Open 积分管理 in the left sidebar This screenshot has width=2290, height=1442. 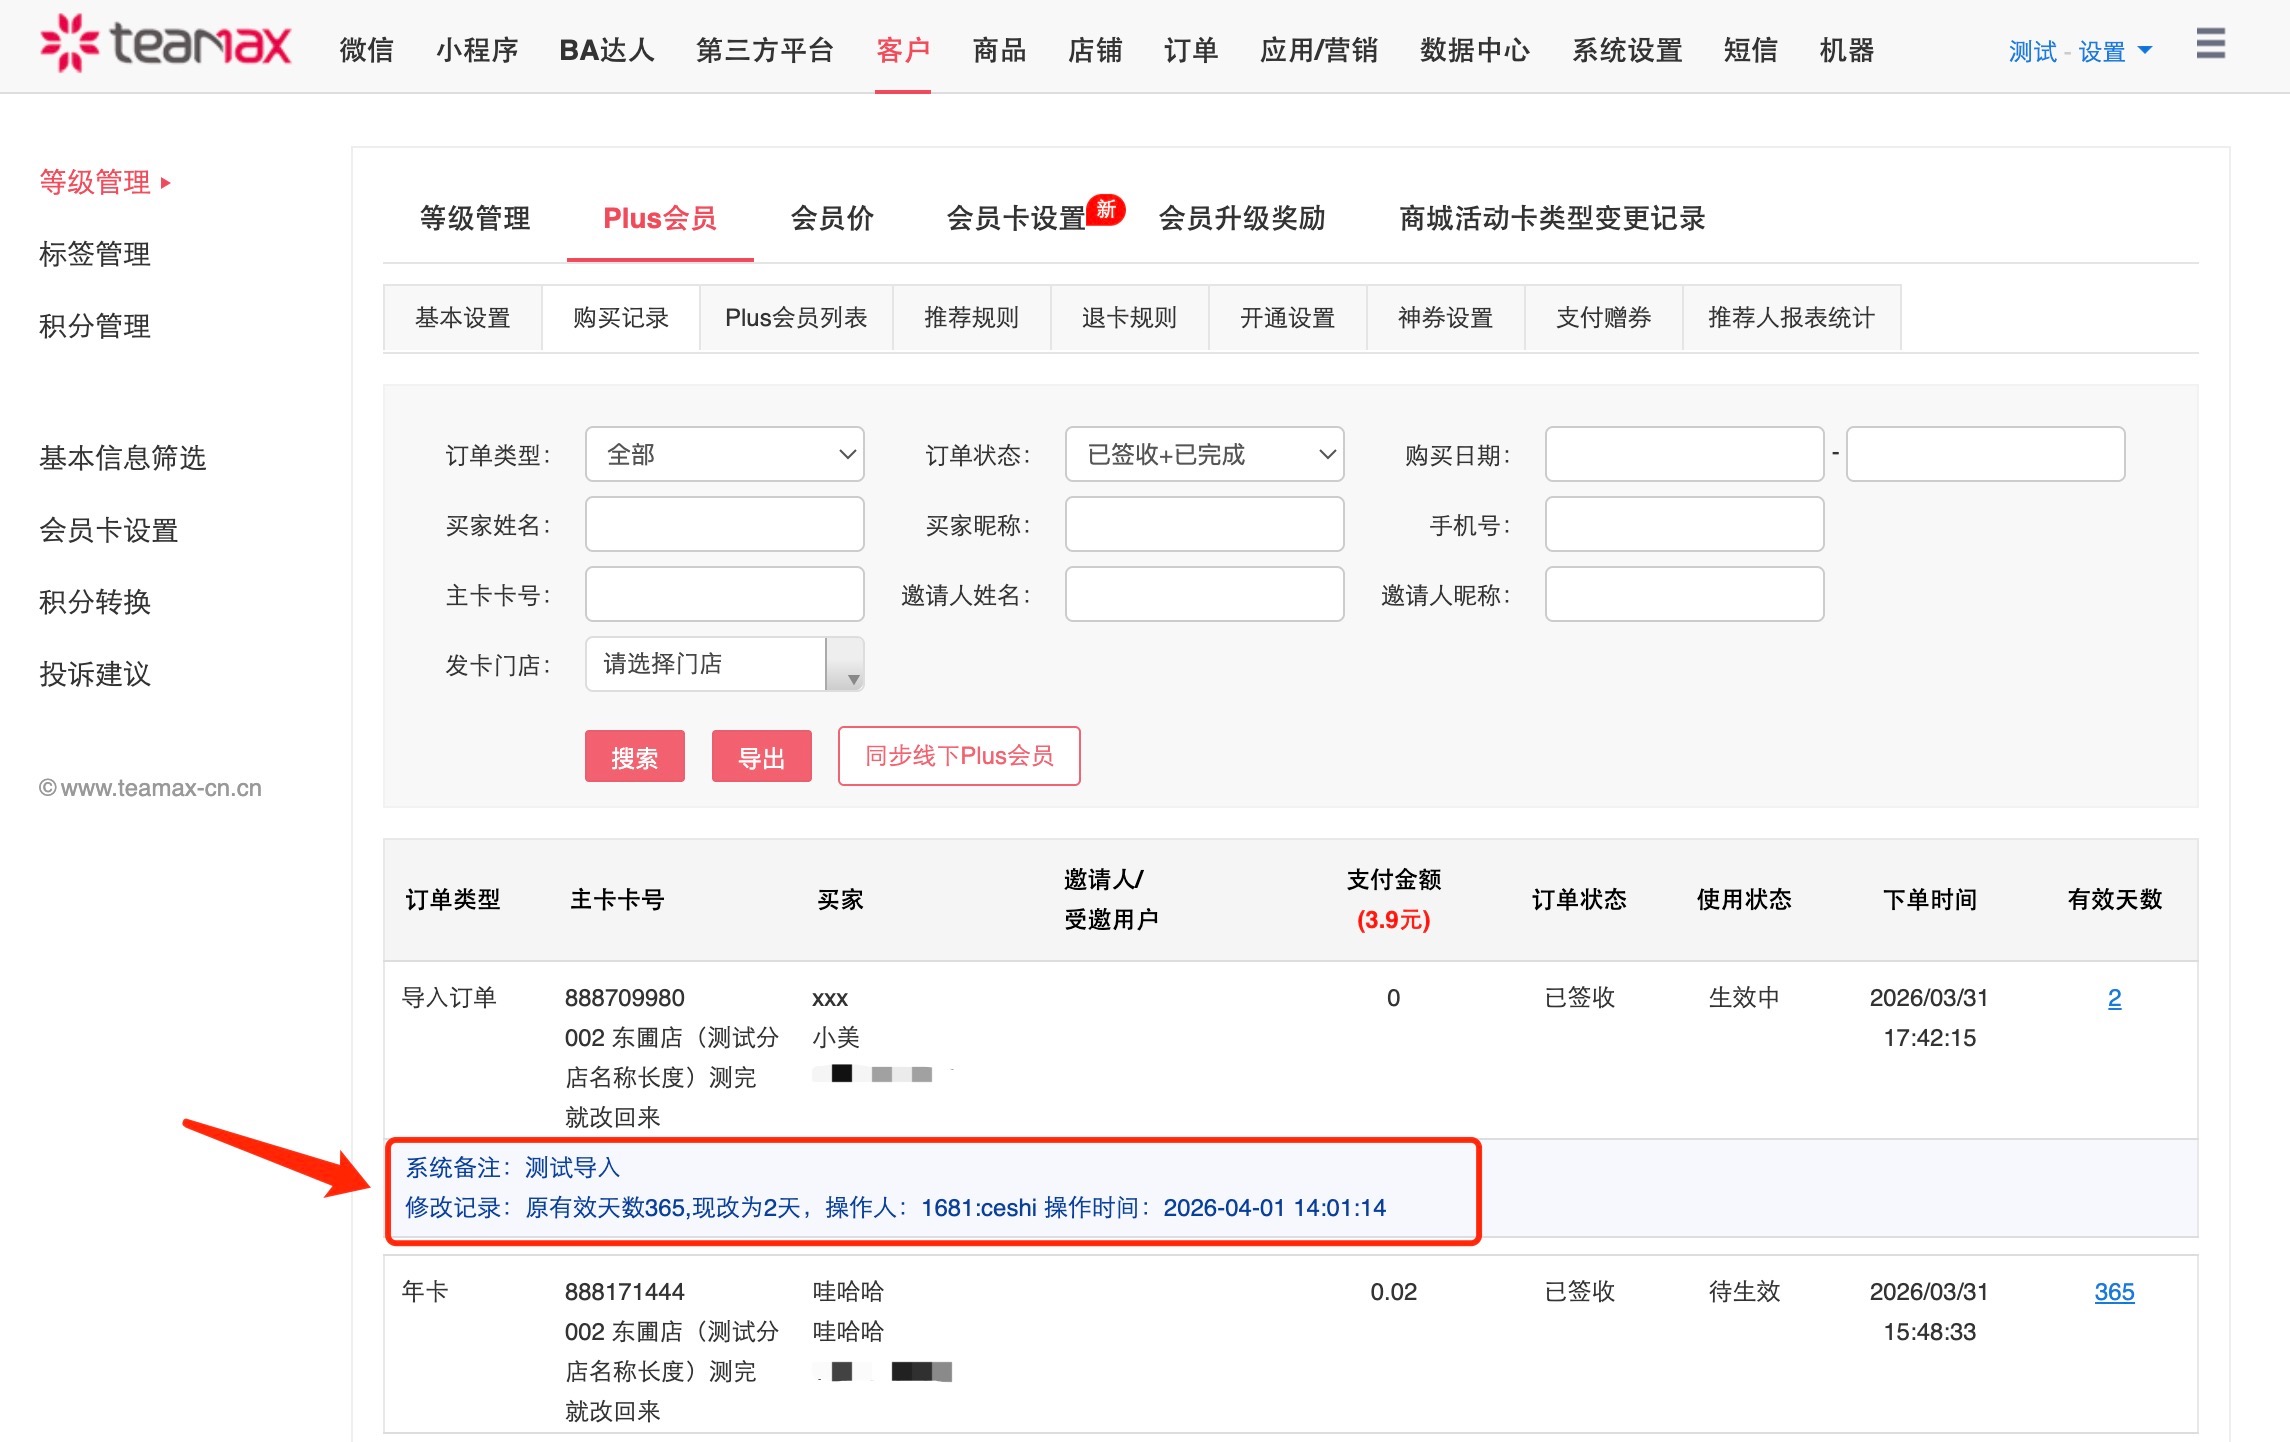pyautogui.click(x=95, y=326)
